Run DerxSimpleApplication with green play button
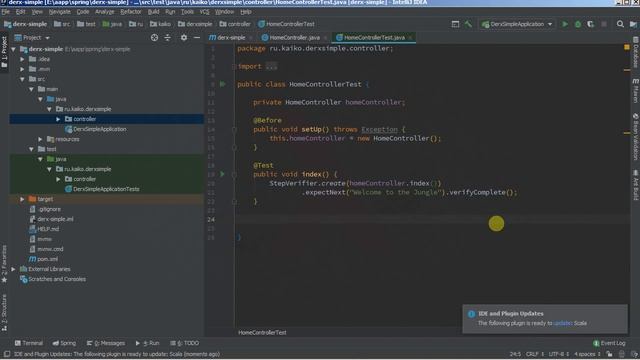The height and width of the screenshot is (360, 640). pyautogui.click(x=565, y=24)
